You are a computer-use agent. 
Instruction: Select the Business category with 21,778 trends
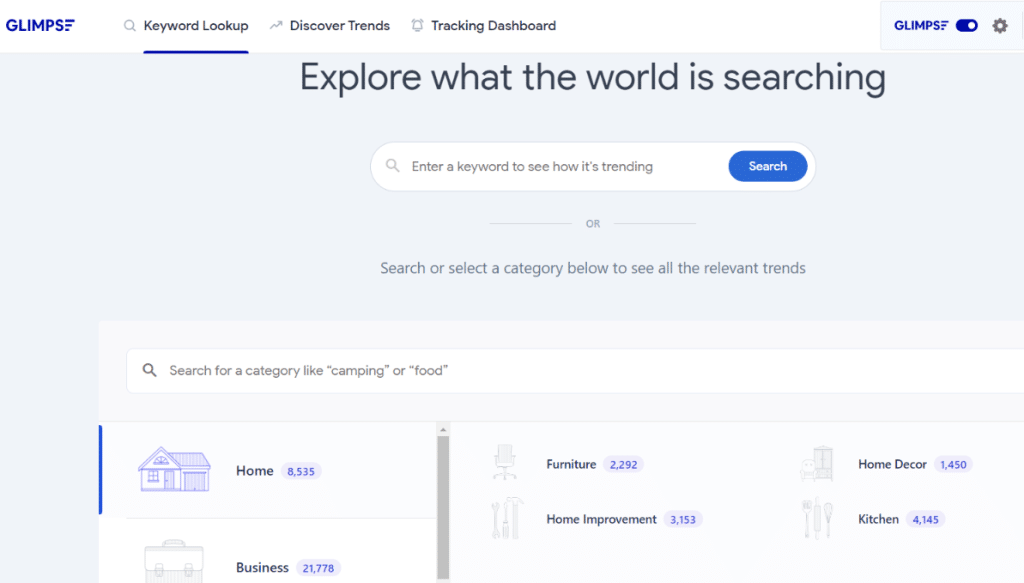point(262,567)
